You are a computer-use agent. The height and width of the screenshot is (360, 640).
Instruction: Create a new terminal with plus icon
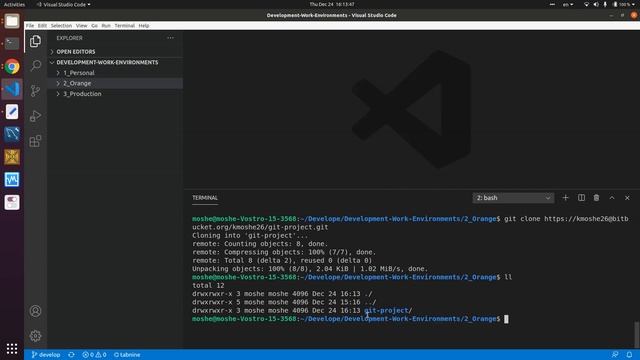565,198
